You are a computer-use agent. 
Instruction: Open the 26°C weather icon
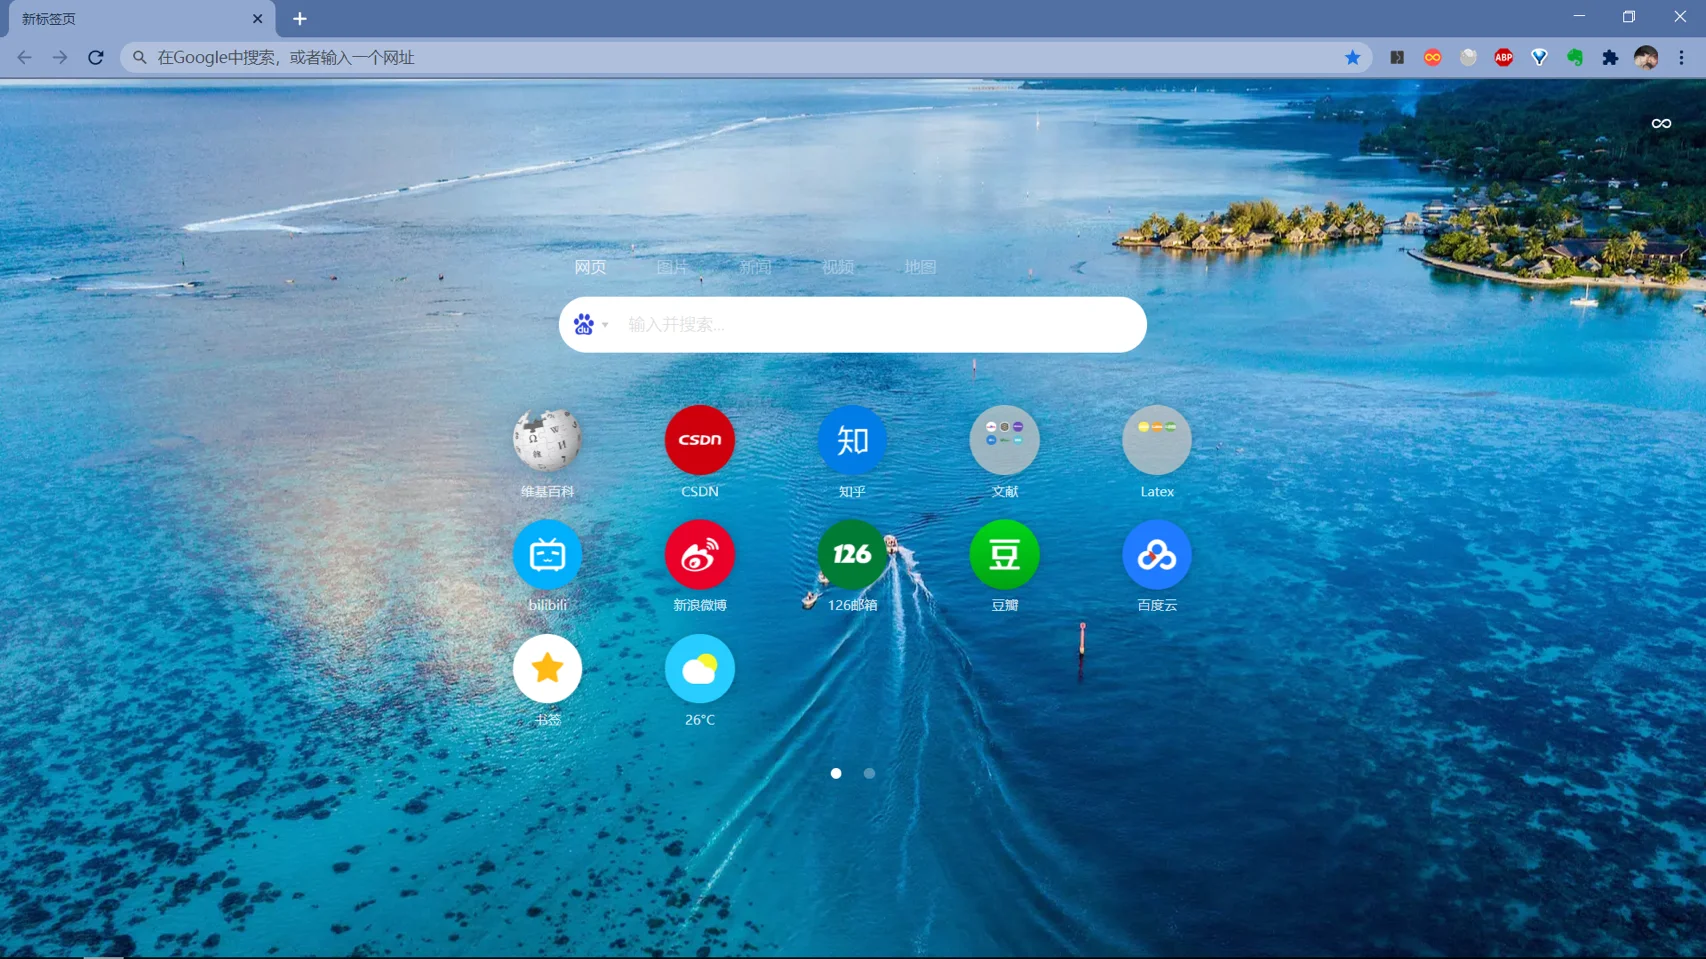700,668
